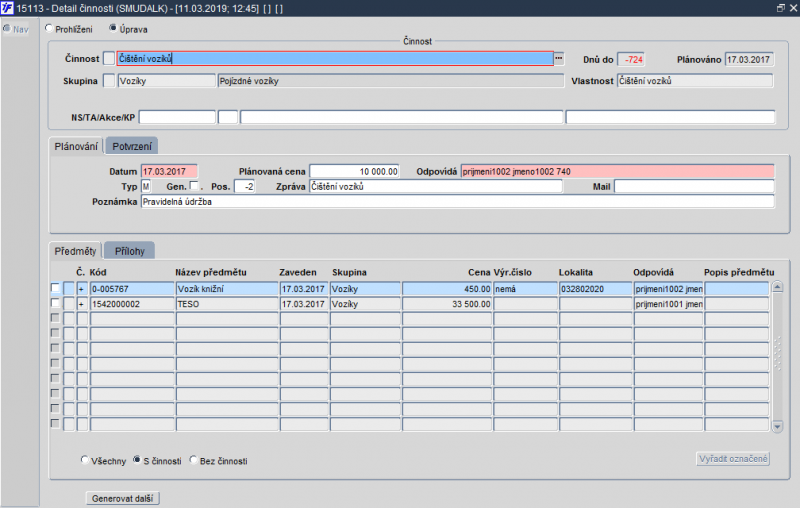The height and width of the screenshot is (508, 800).
Task: Click the items table scroll up arrow
Action: click(777, 287)
